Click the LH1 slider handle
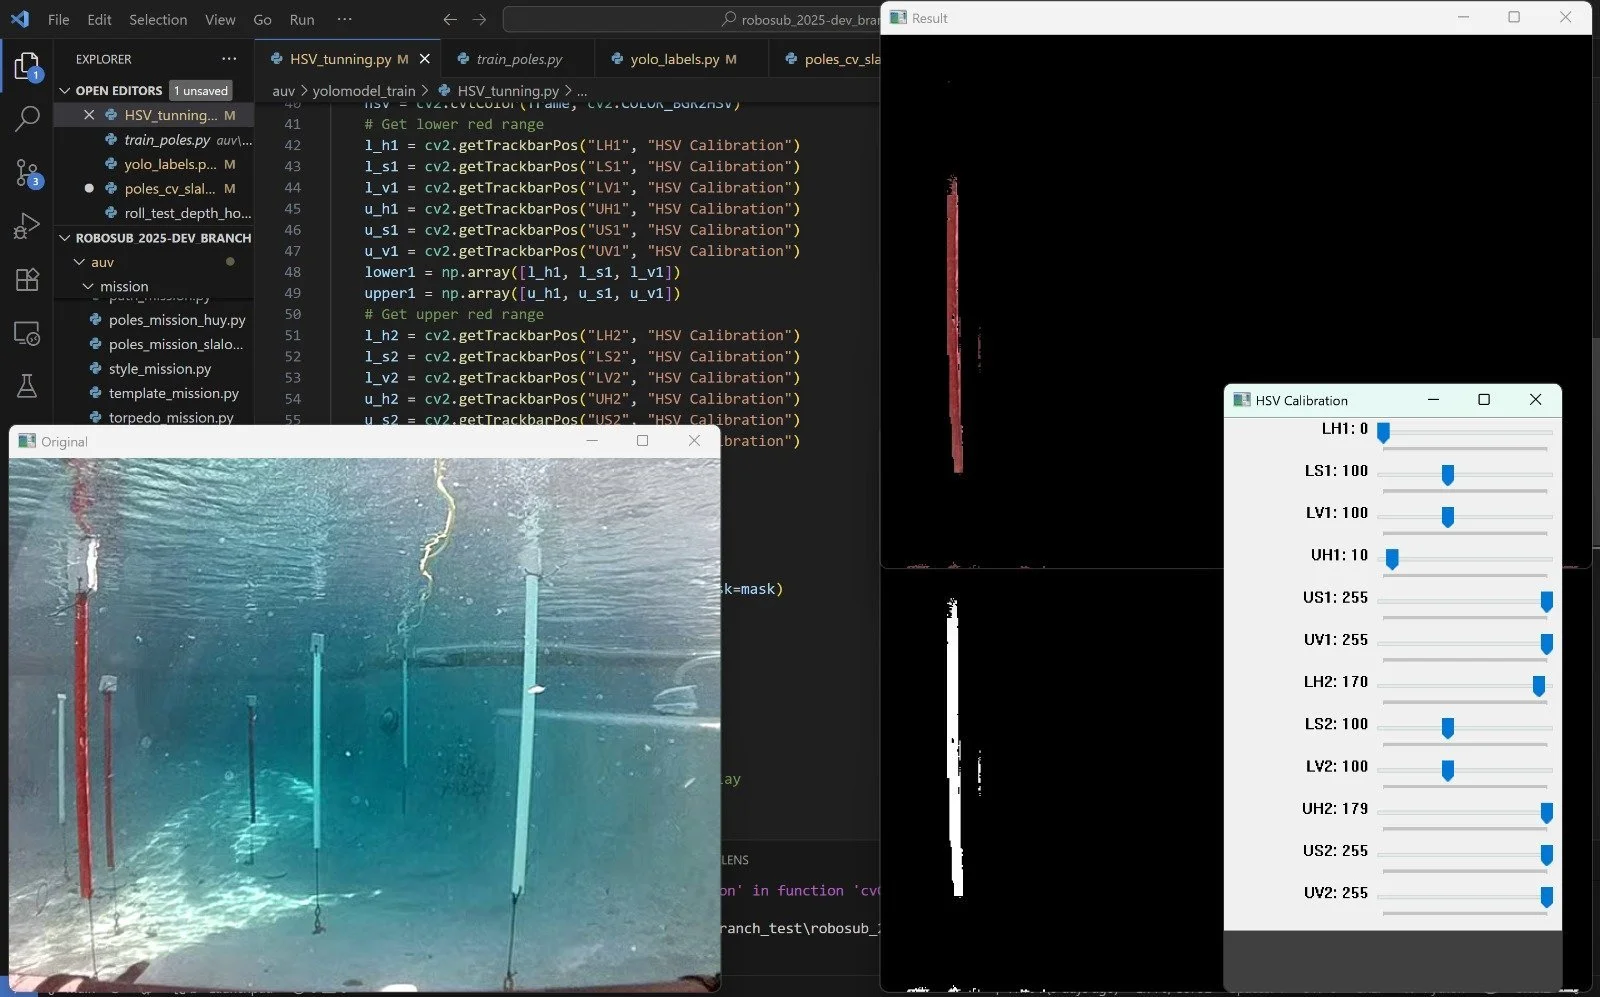This screenshot has height=997, width=1600. (x=1383, y=433)
